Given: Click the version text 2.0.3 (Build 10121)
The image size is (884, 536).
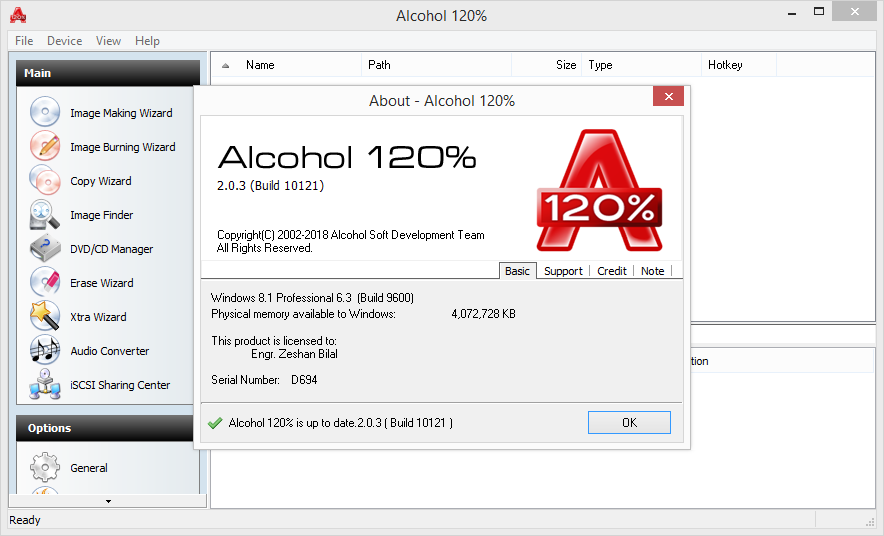Looking at the screenshot, I should 271,185.
